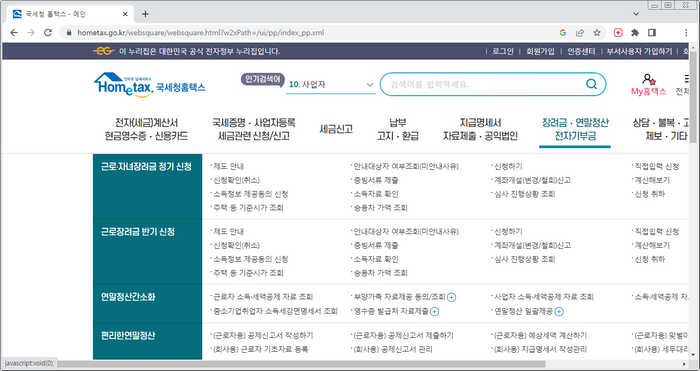Image resolution: width=700 pixels, height=371 pixels.
Task: Click 증빙서류 제출 under 반기 신청
Action: click(376, 246)
